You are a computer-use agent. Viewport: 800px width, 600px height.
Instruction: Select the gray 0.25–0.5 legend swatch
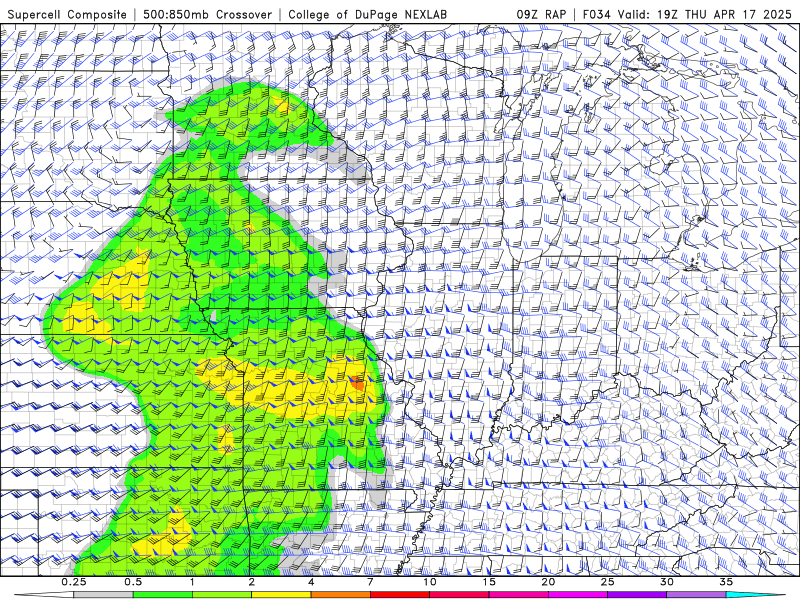click(104, 595)
